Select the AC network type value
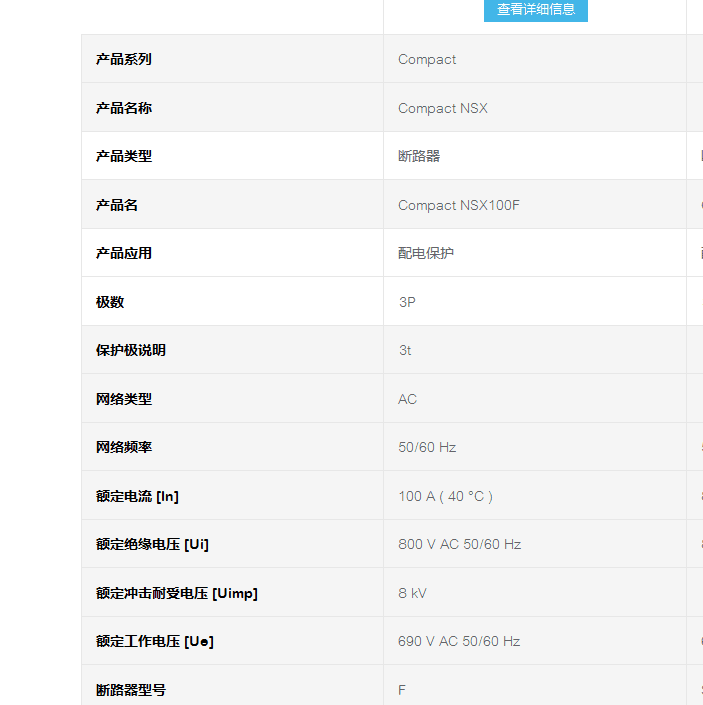This screenshot has height=705, width=703. point(407,399)
